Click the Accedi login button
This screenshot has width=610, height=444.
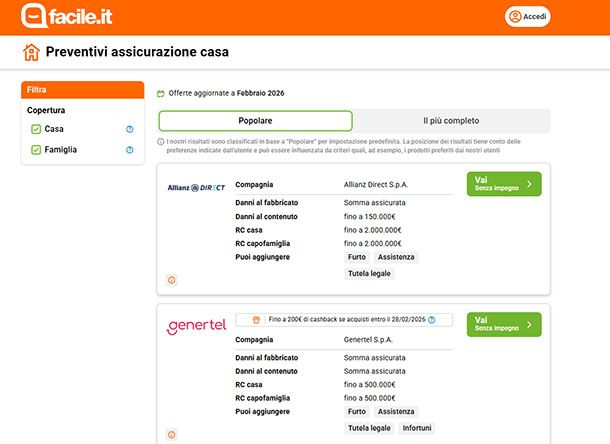coord(528,17)
